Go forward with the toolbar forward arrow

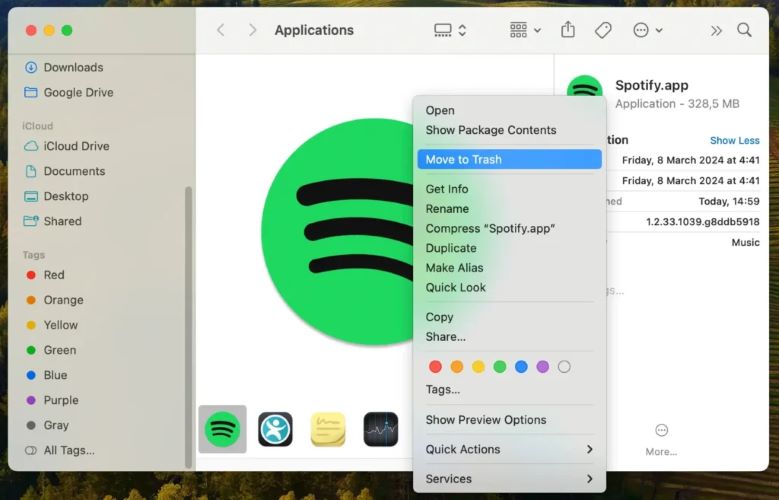click(252, 30)
